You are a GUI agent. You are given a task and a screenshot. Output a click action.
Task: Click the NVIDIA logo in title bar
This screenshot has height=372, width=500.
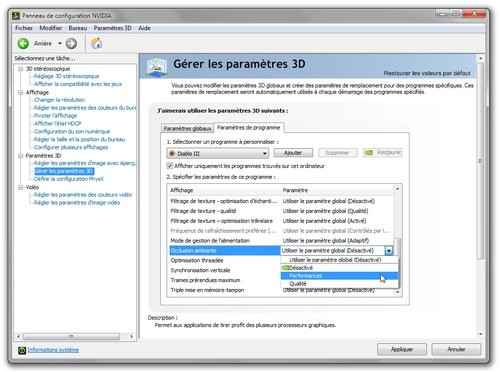16,16
